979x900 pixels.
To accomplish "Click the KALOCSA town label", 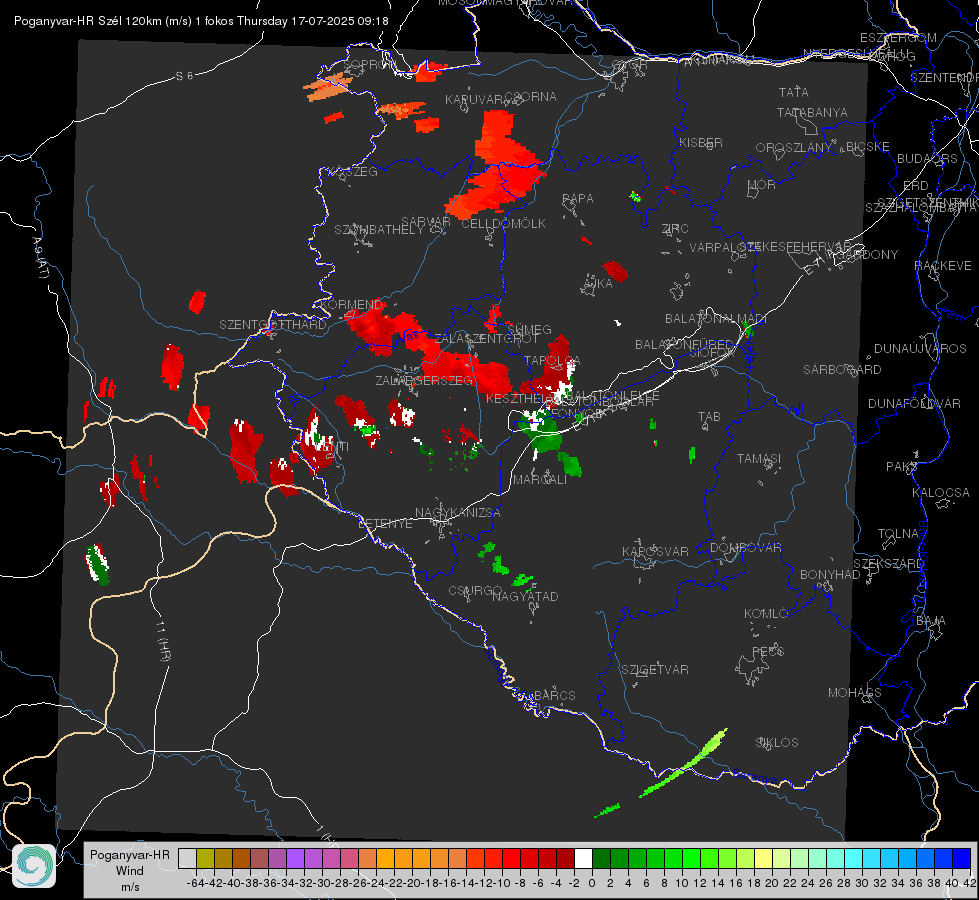I will [941, 493].
